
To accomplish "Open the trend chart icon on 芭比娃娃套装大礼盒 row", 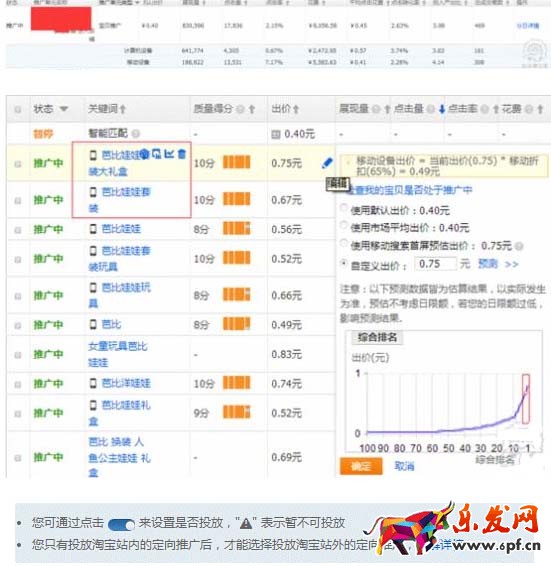I will [x=169, y=154].
